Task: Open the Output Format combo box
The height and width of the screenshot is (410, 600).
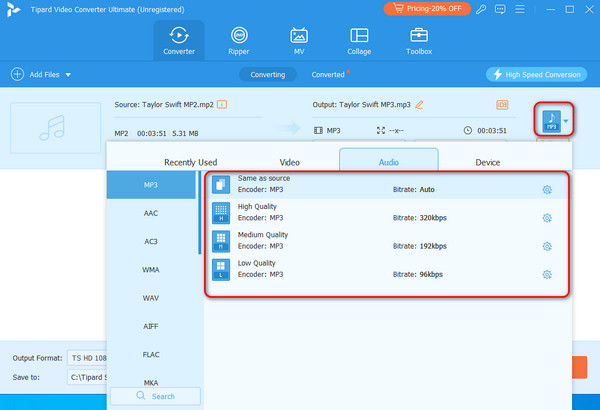Action: pyautogui.click(x=87, y=358)
